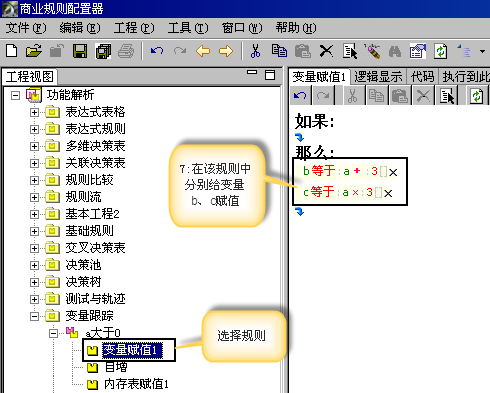Expand the 关联决策表 folder
Image resolution: width=490 pixels, height=393 pixels.
tap(34, 163)
